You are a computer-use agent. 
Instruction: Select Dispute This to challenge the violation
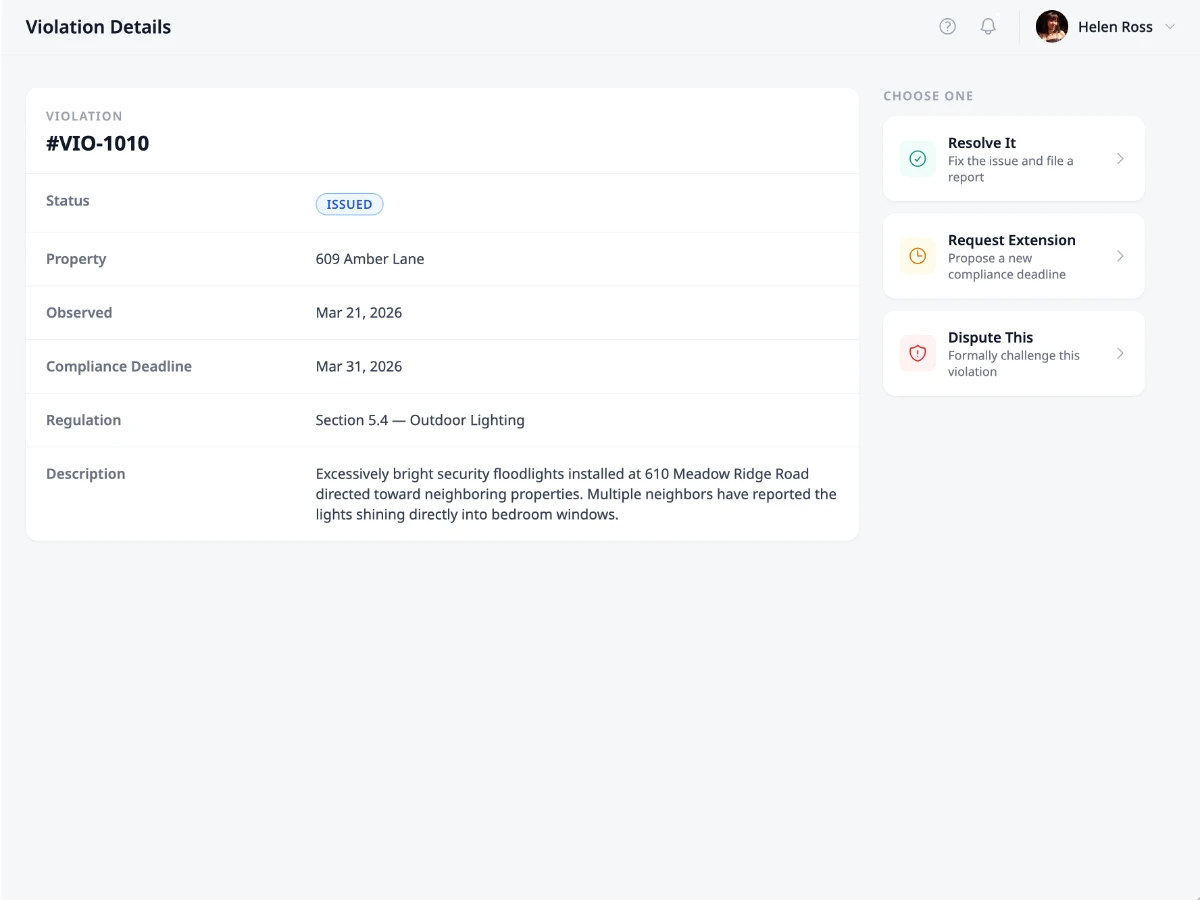coord(1013,352)
